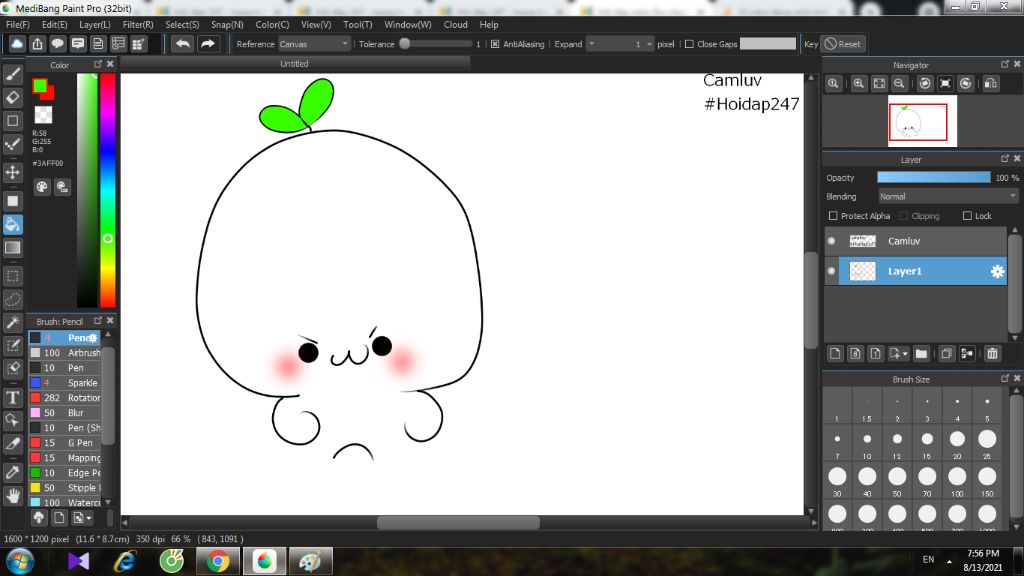Viewport: 1024px width, 576px height.
Task: Select the Hand pan tool
Action: pyautogui.click(x=12, y=496)
